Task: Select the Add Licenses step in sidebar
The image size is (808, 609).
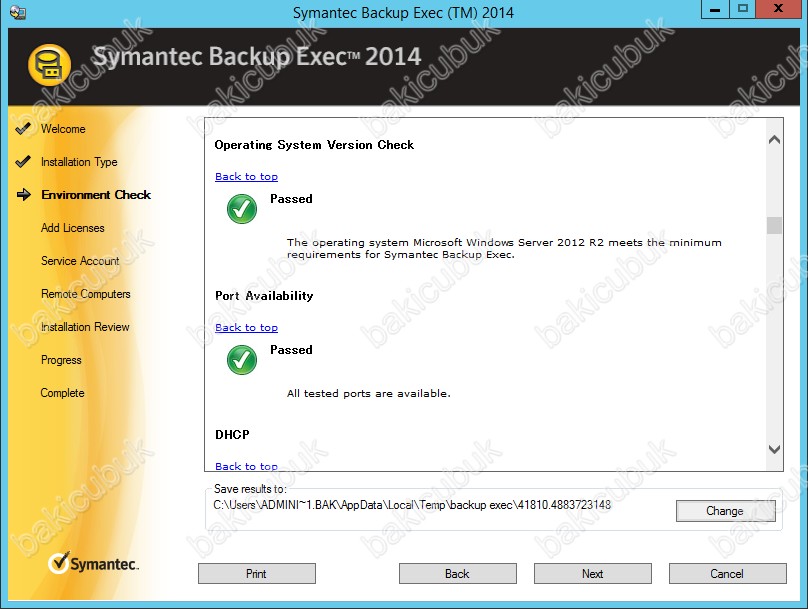Action: 72,228
